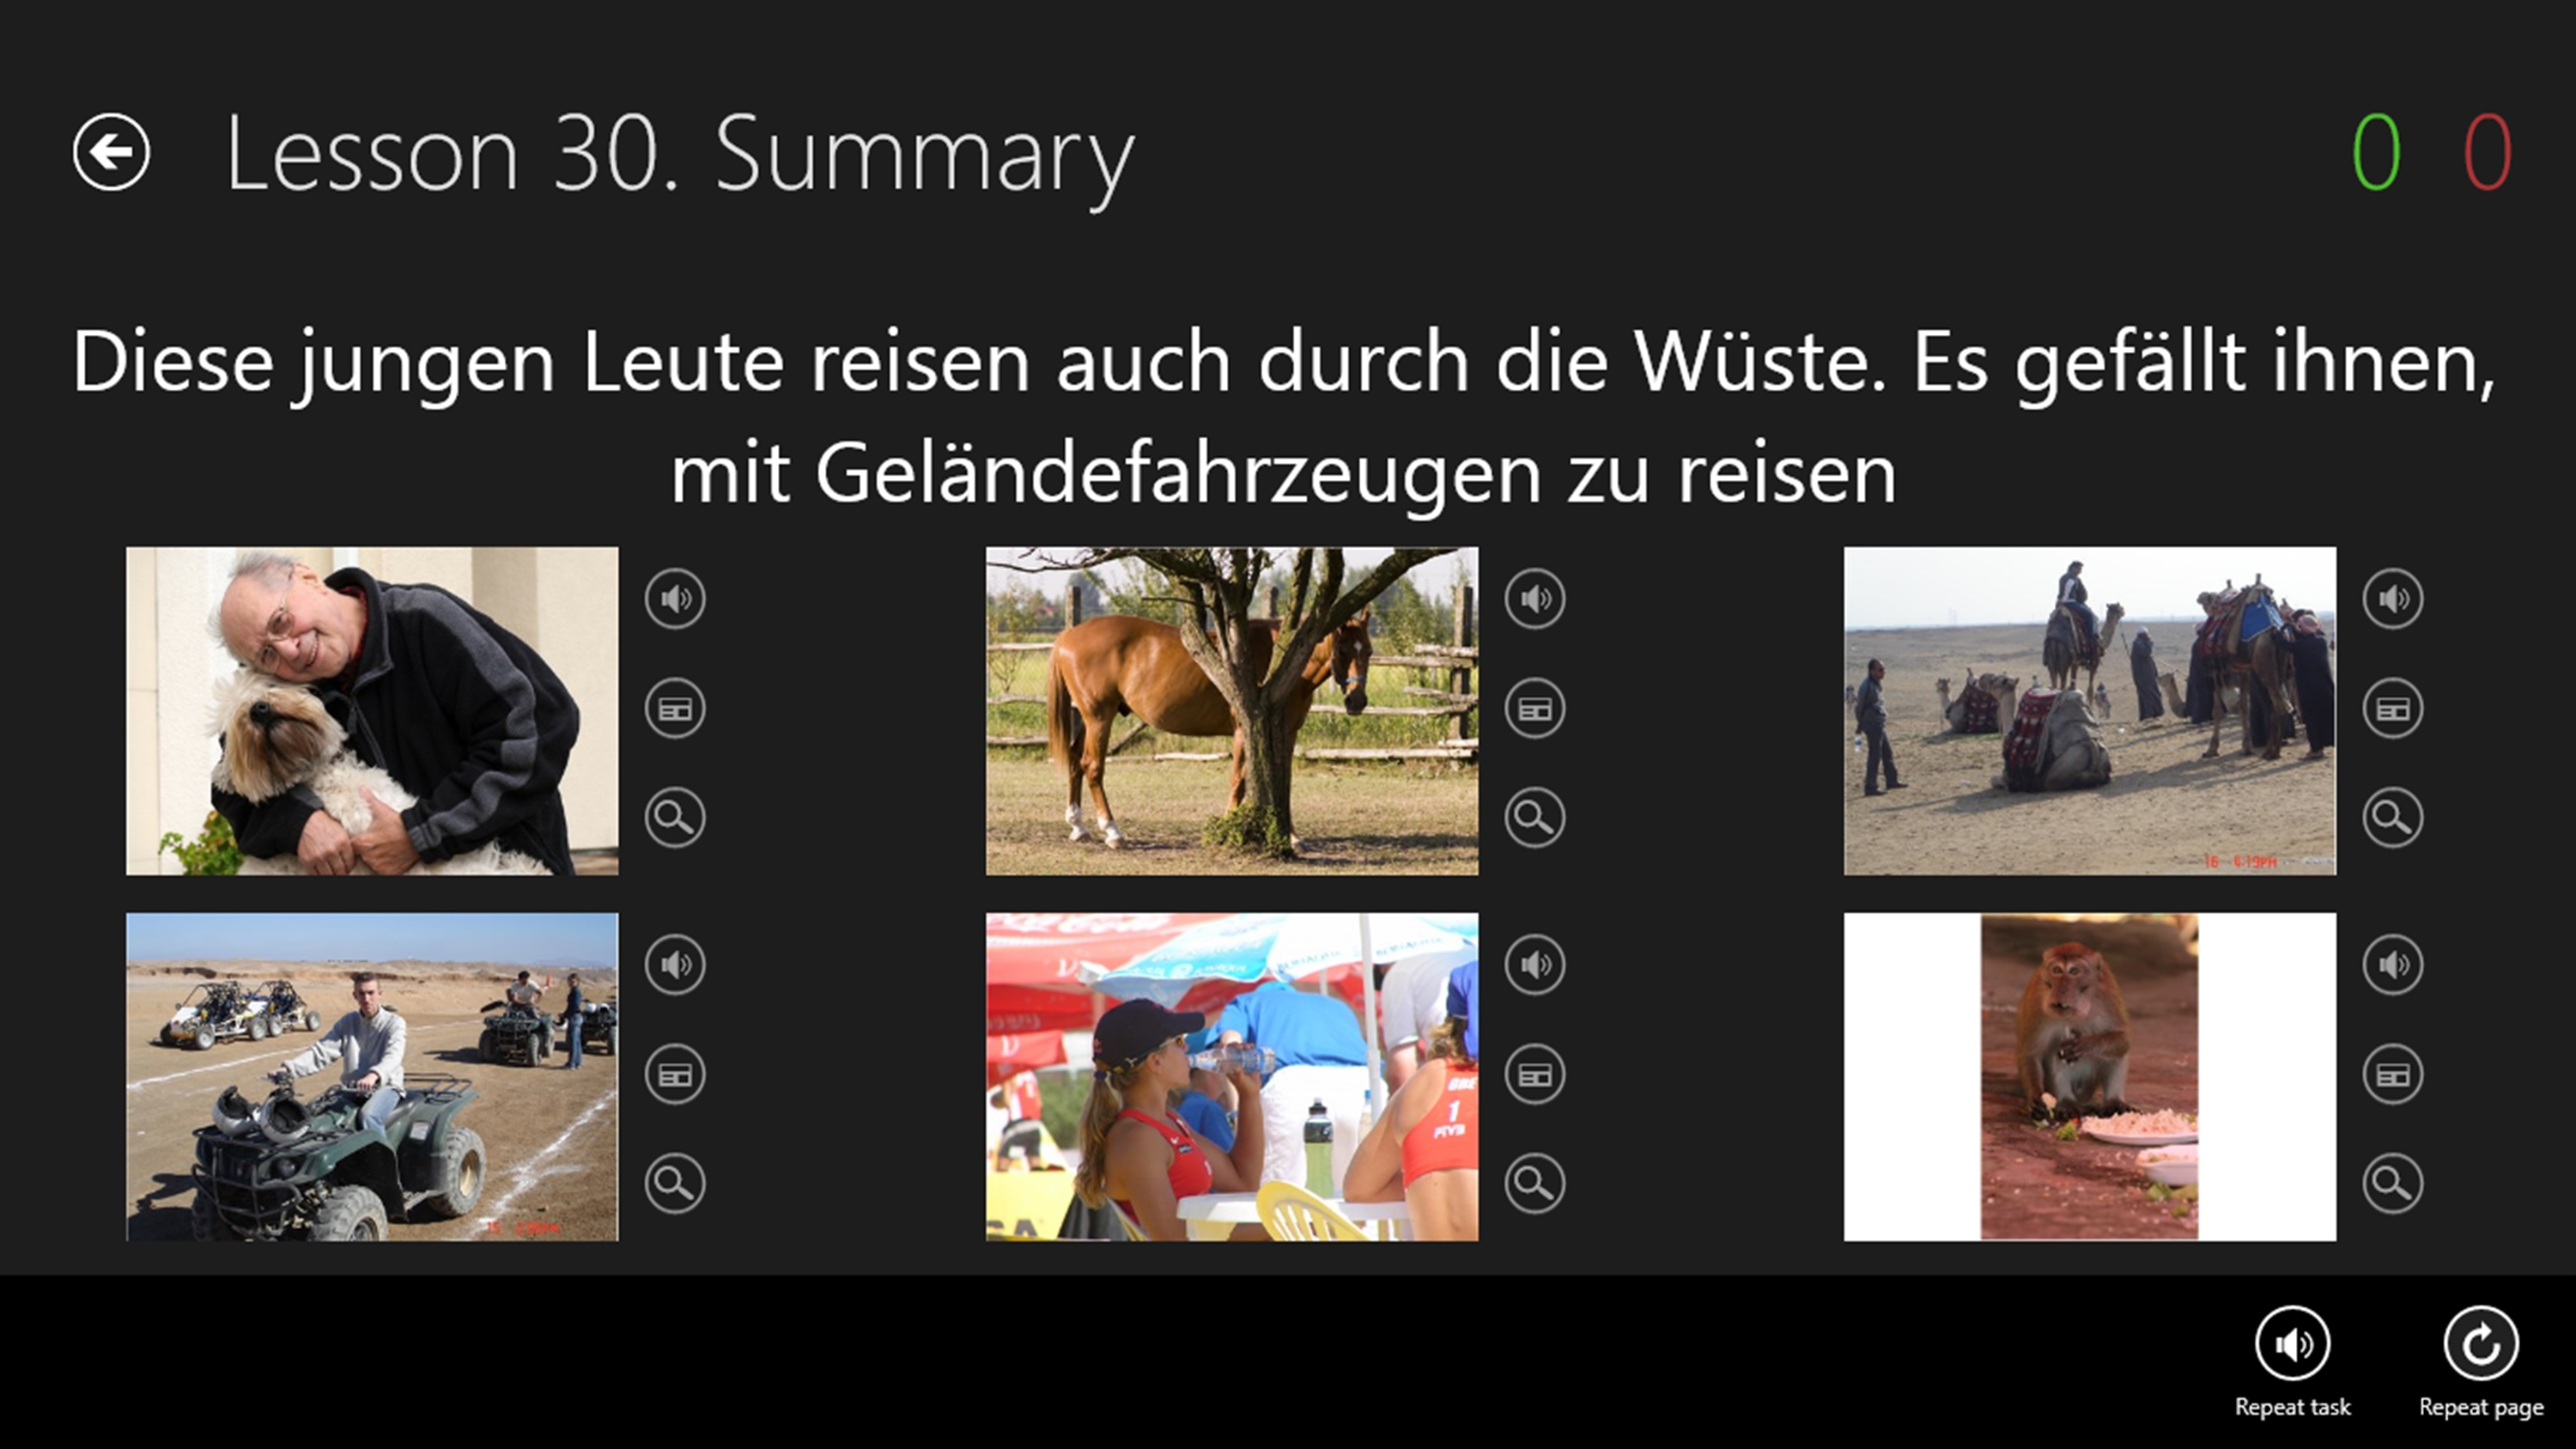
Task: Show caption card for the horse photo
Action: pyautogui.click(x=1535, y=709)
